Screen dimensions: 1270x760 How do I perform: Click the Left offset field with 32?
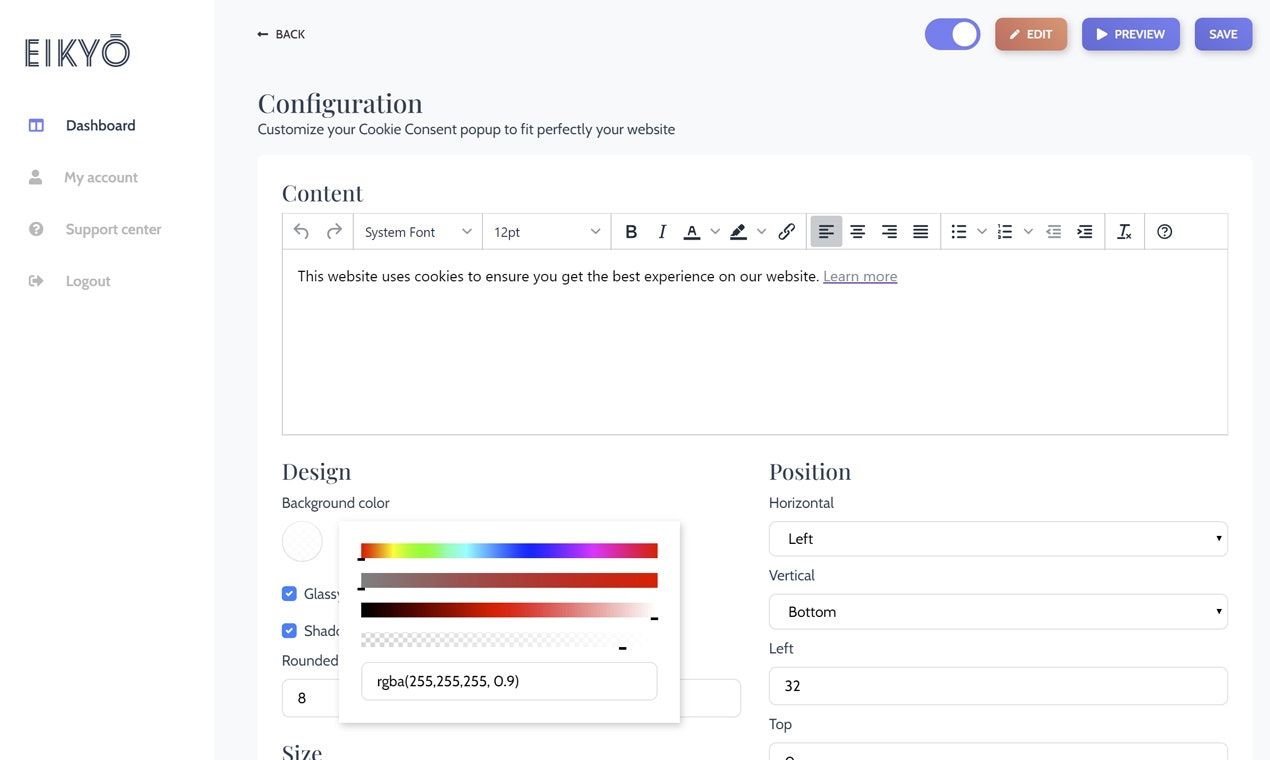(998, 686)
